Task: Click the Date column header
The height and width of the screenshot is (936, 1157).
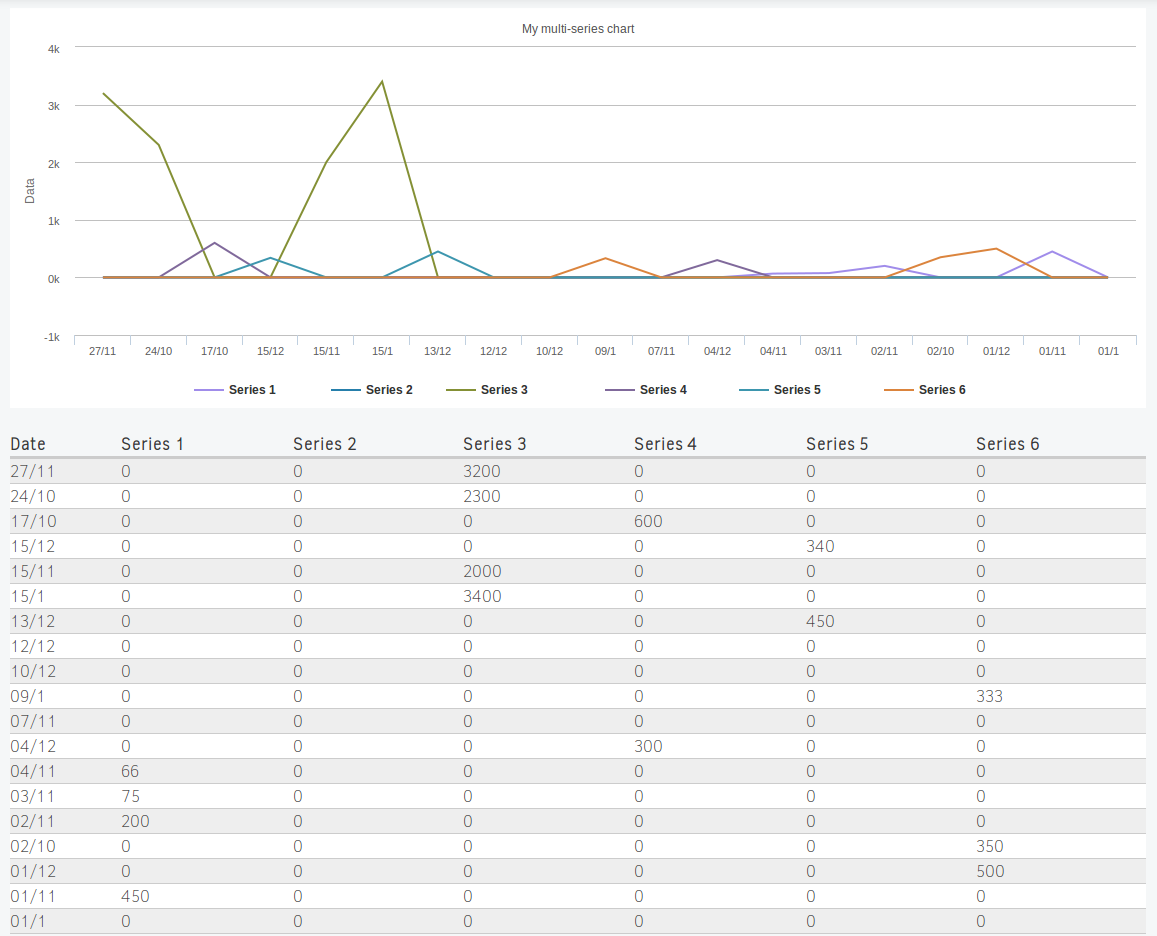Action: coord(28,444)
